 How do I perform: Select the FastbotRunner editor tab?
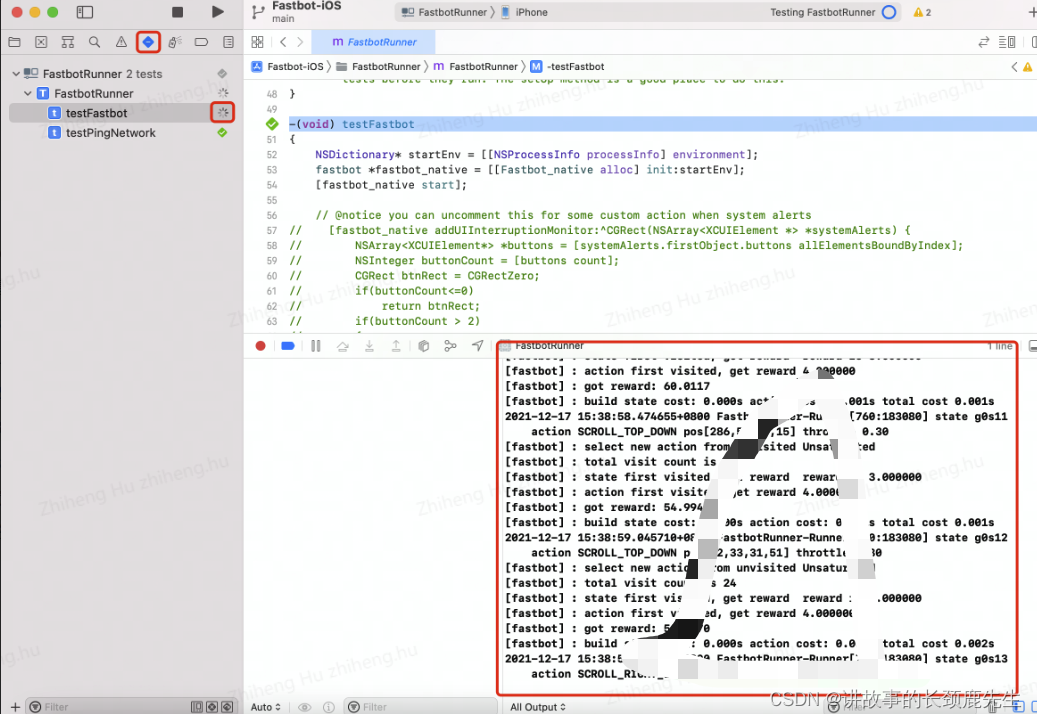pyautogui.click(x=374, y=42)
